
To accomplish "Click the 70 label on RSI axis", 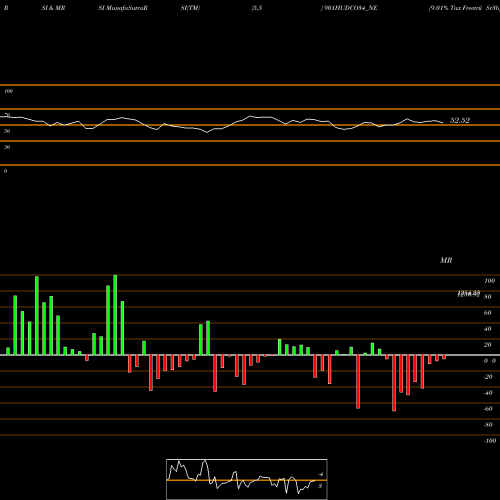I will pyautogui.click(x=7, y=115).
